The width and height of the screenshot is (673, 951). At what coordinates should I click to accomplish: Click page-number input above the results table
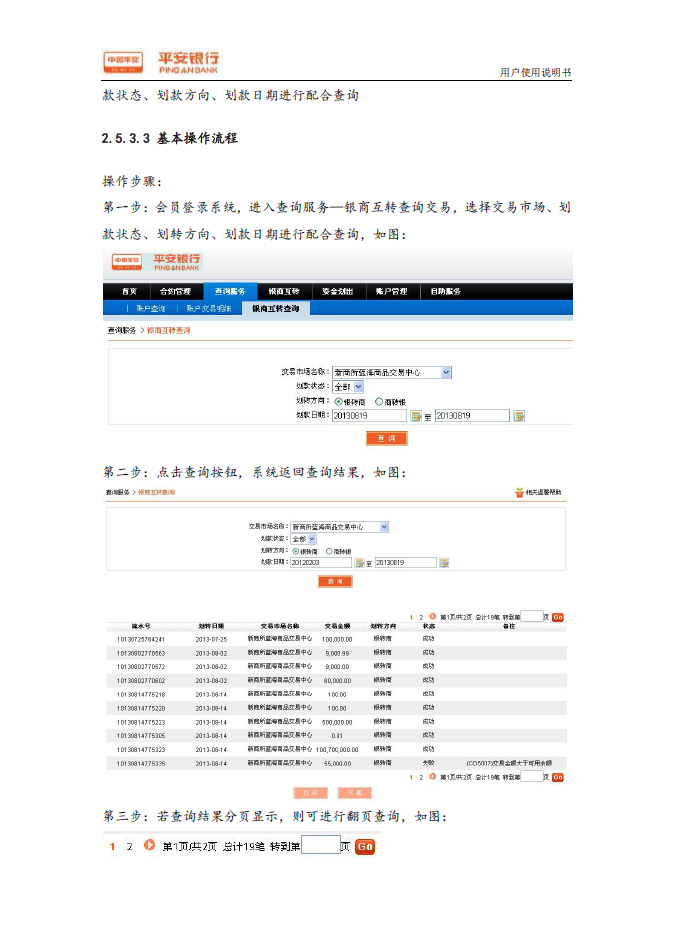(532, 617)
